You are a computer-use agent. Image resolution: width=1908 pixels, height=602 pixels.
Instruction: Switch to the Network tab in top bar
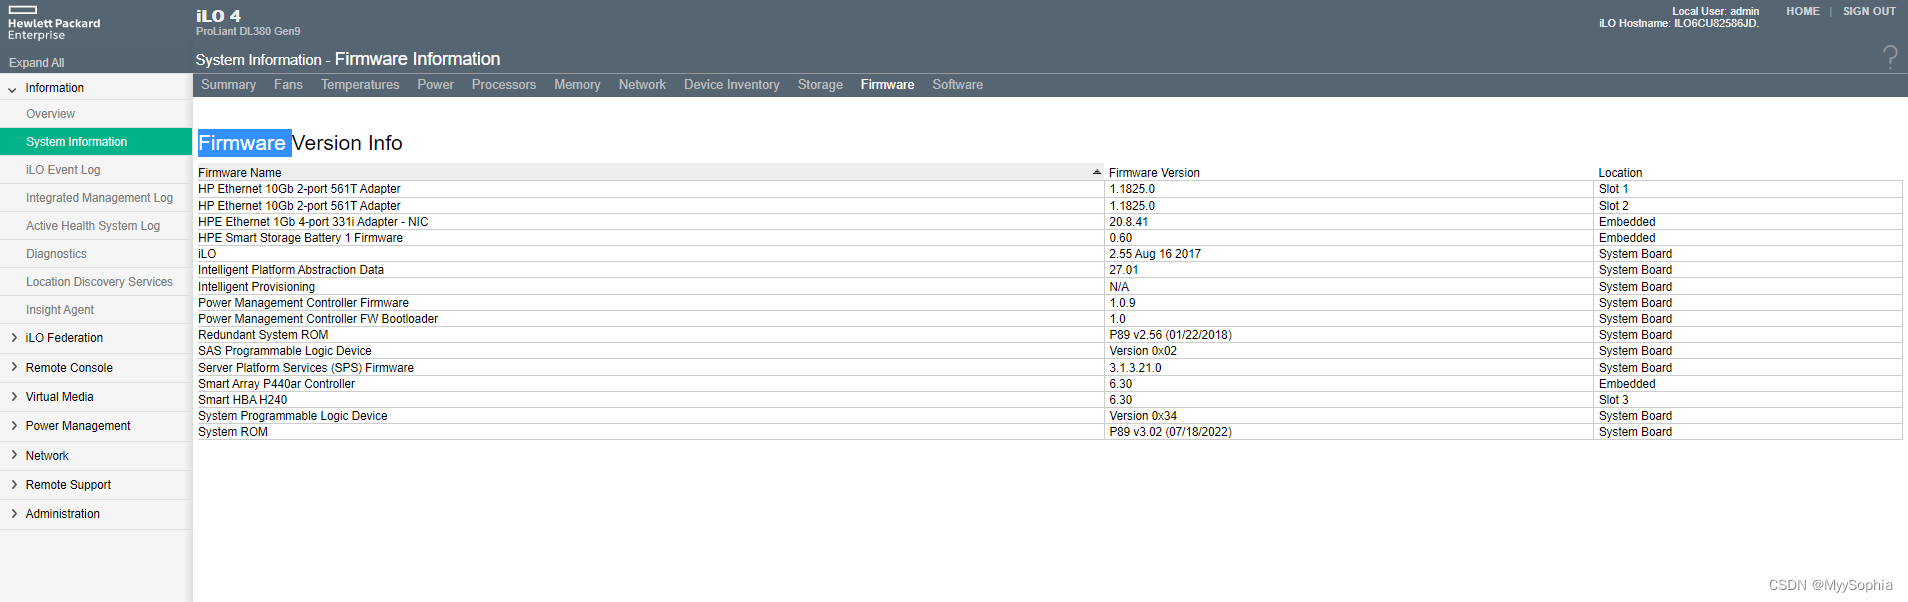[642, 85]
